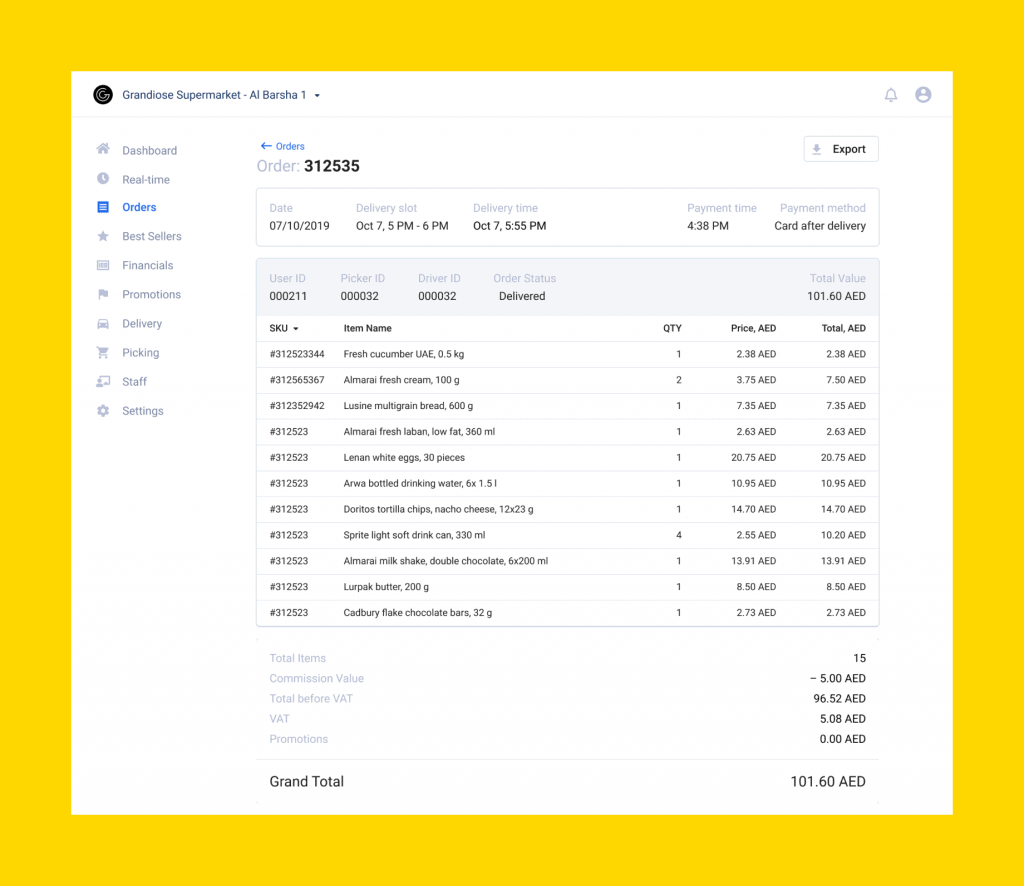Click Almarai milk shake item

[445, 561]
